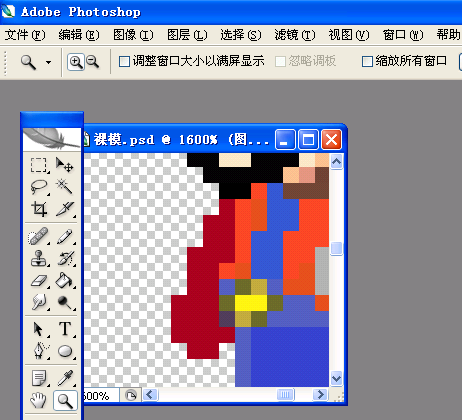Click the feather logo atop the toolbox
This screenshot has width=462, height=420.
[52, 139]
